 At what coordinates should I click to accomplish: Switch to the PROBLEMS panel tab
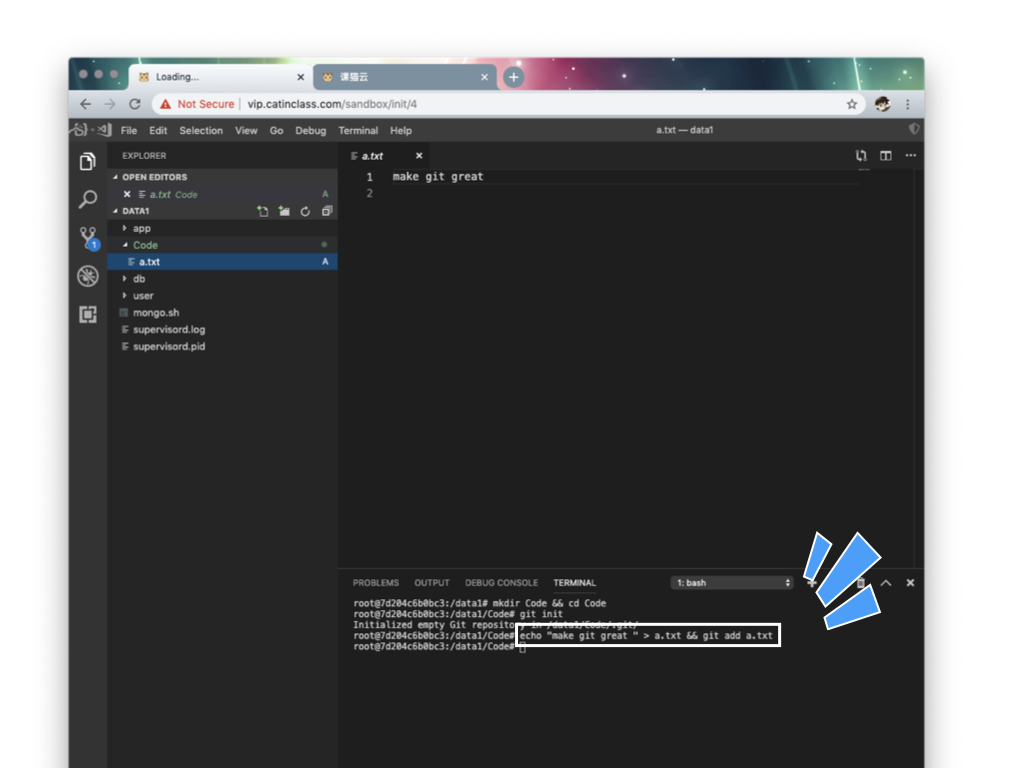375,583
